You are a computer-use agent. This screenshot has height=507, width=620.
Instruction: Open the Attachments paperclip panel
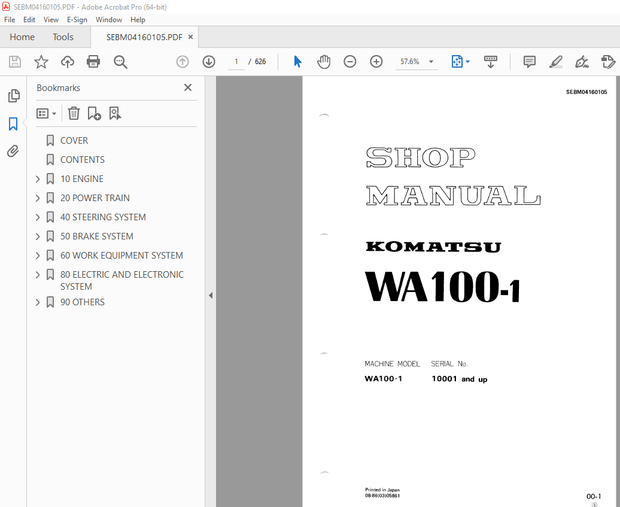13,151
